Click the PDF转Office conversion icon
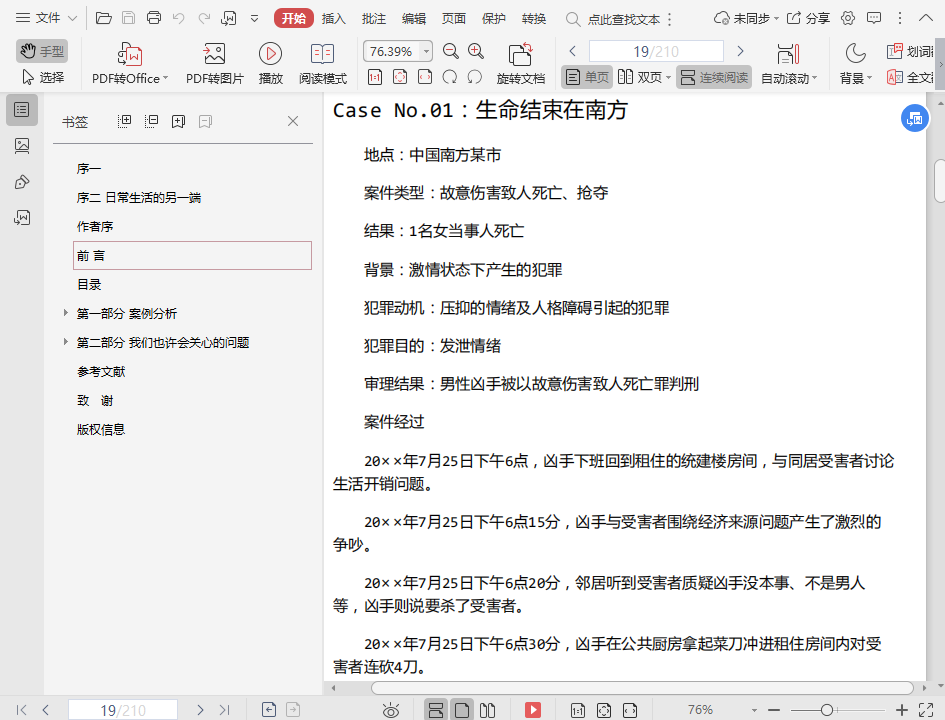This screenshot has width=945, height=720. (x=129, y=54)
